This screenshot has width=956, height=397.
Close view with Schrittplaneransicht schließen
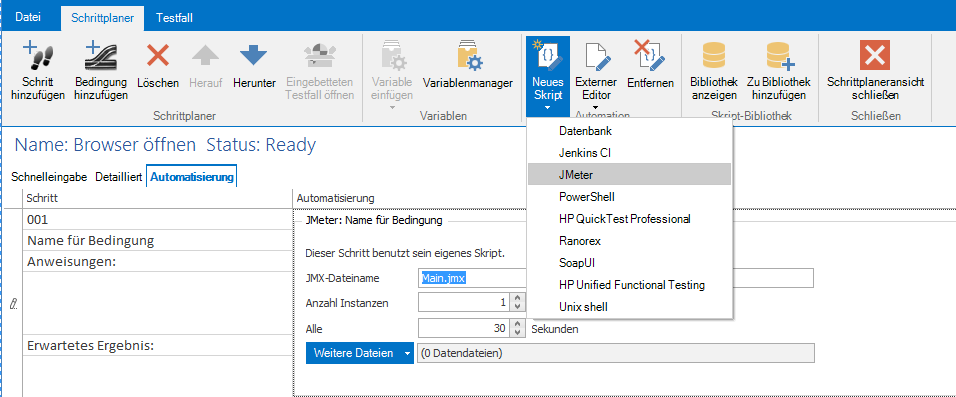[x=875, y=55]
